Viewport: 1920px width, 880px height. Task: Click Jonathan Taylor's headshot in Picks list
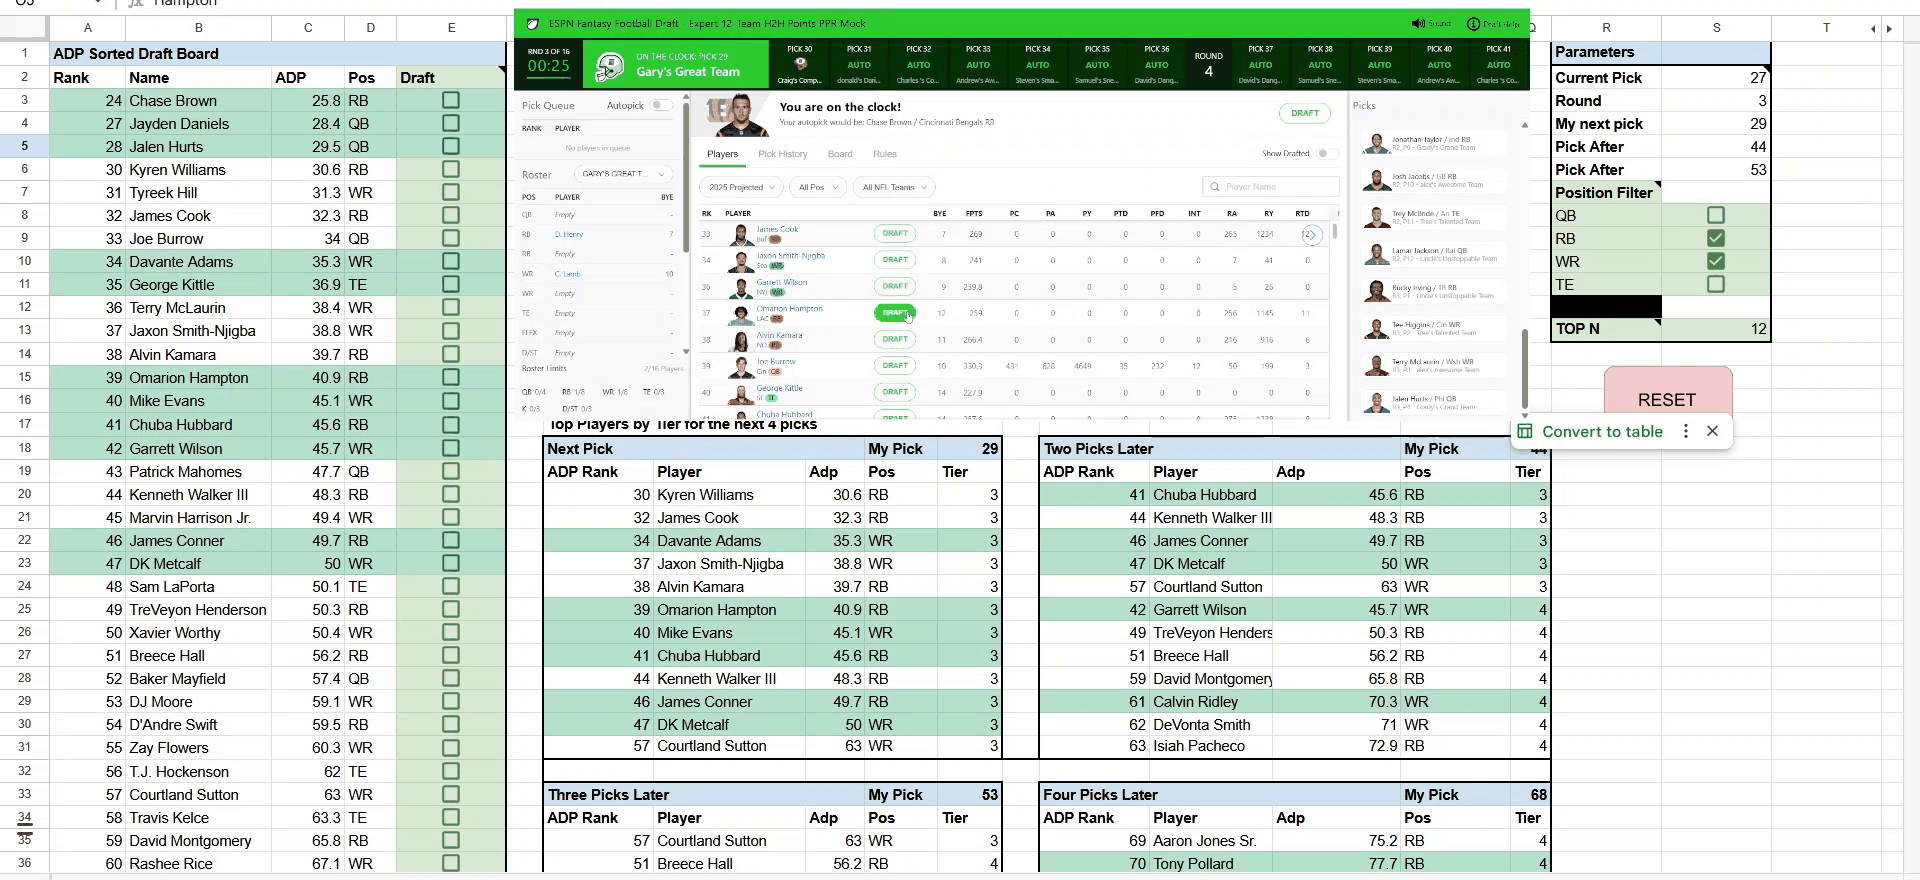(x=1376, y=144)
